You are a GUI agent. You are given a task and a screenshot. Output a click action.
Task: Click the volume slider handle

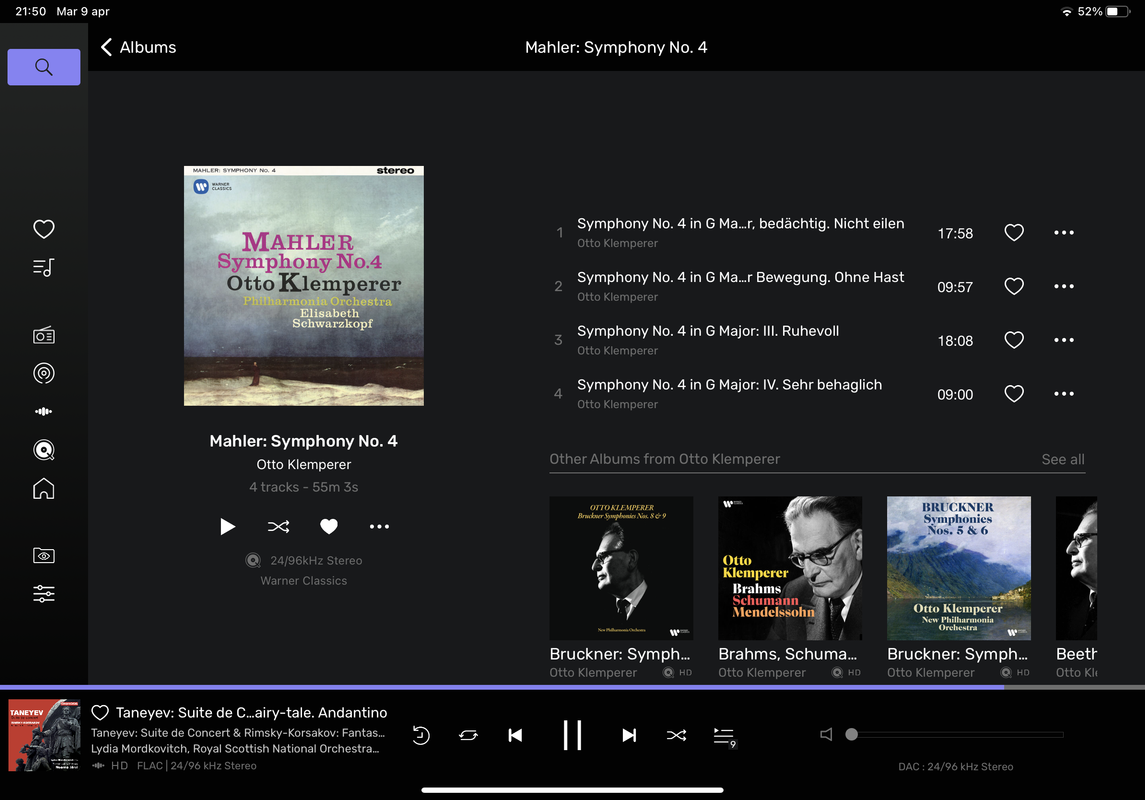(x=851, y=734)
